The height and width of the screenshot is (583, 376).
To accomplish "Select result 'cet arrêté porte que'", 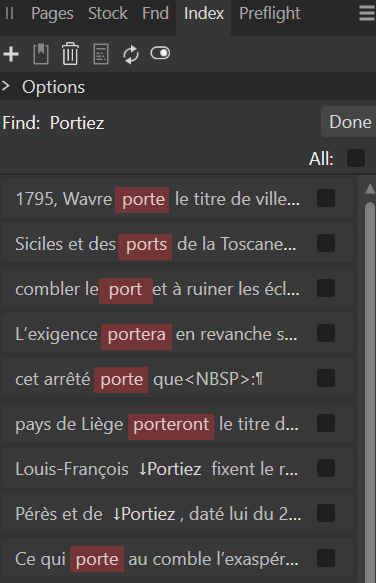I will (177, 378).
